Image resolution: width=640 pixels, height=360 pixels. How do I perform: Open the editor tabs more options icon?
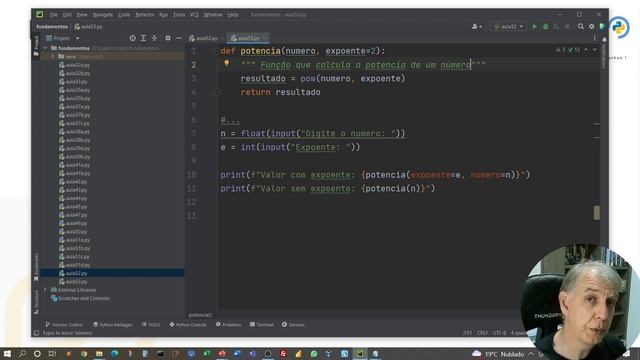(594, 38)
